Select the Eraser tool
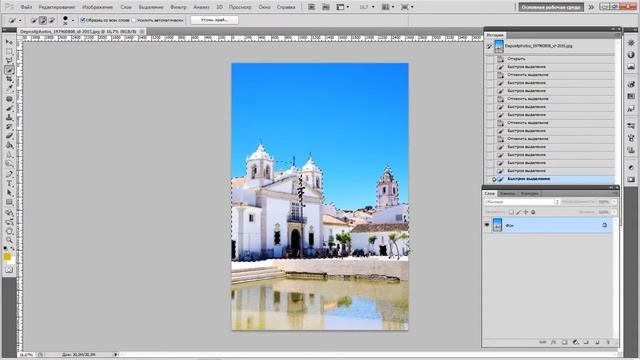Screen dimensions: 640x360 (x=9, y=136)
